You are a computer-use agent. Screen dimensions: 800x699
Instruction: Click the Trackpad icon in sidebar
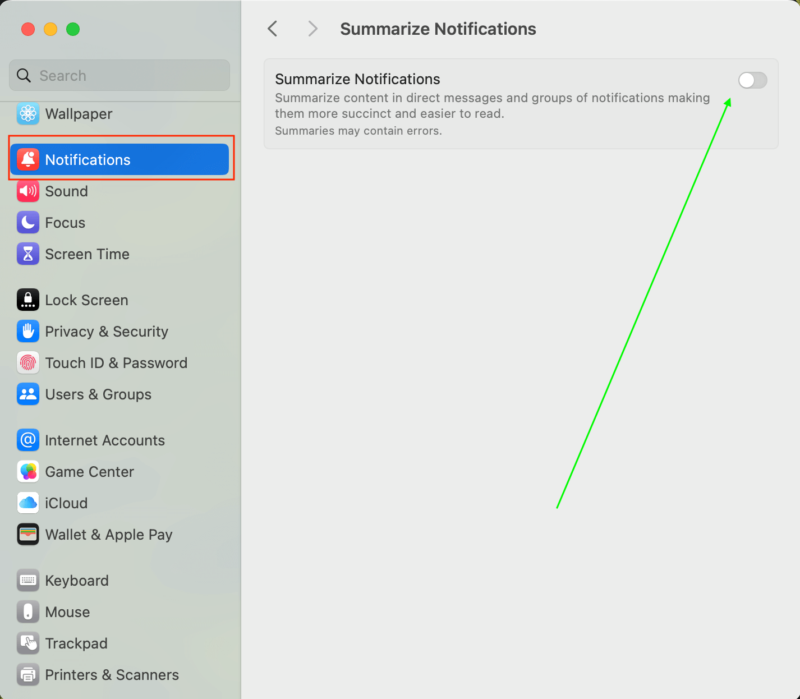28,643
